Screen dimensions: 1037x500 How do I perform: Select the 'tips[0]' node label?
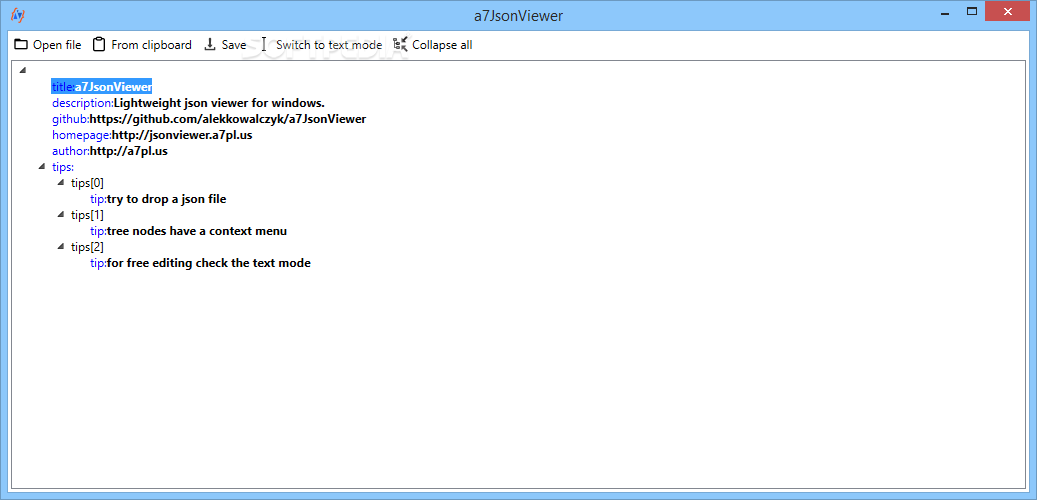87,183
